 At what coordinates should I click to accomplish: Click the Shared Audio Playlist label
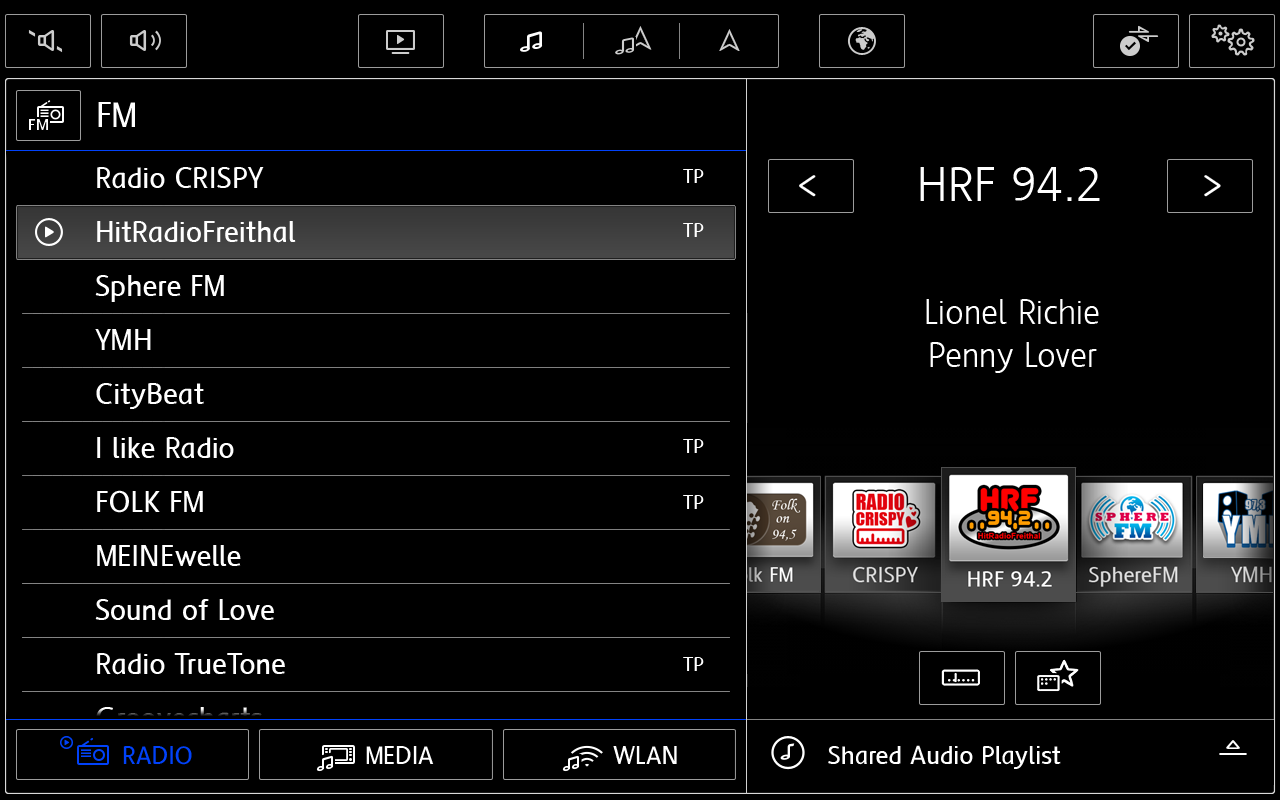tap(944, 756)
